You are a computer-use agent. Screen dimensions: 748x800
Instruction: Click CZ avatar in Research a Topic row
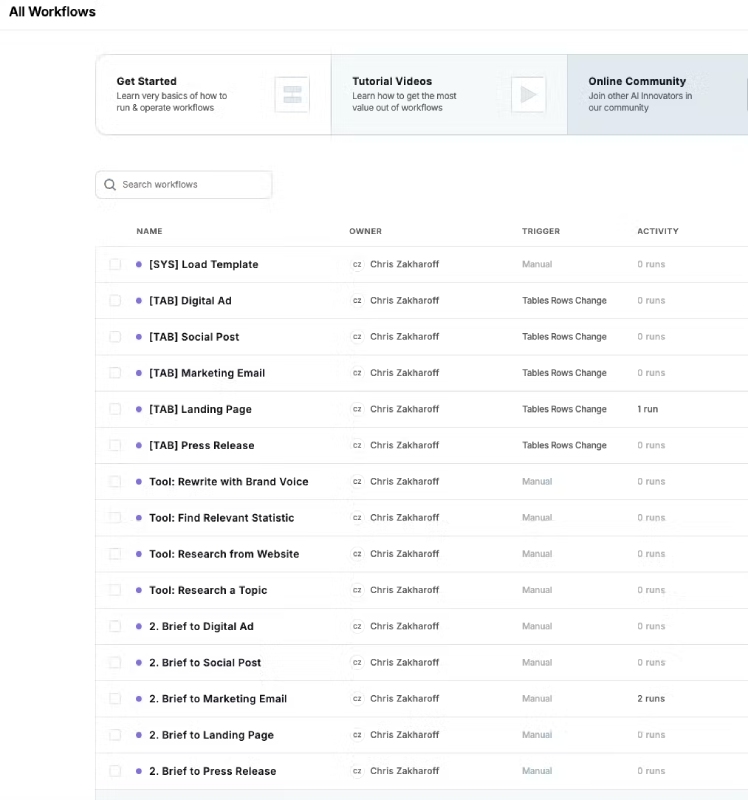point(357,590)
